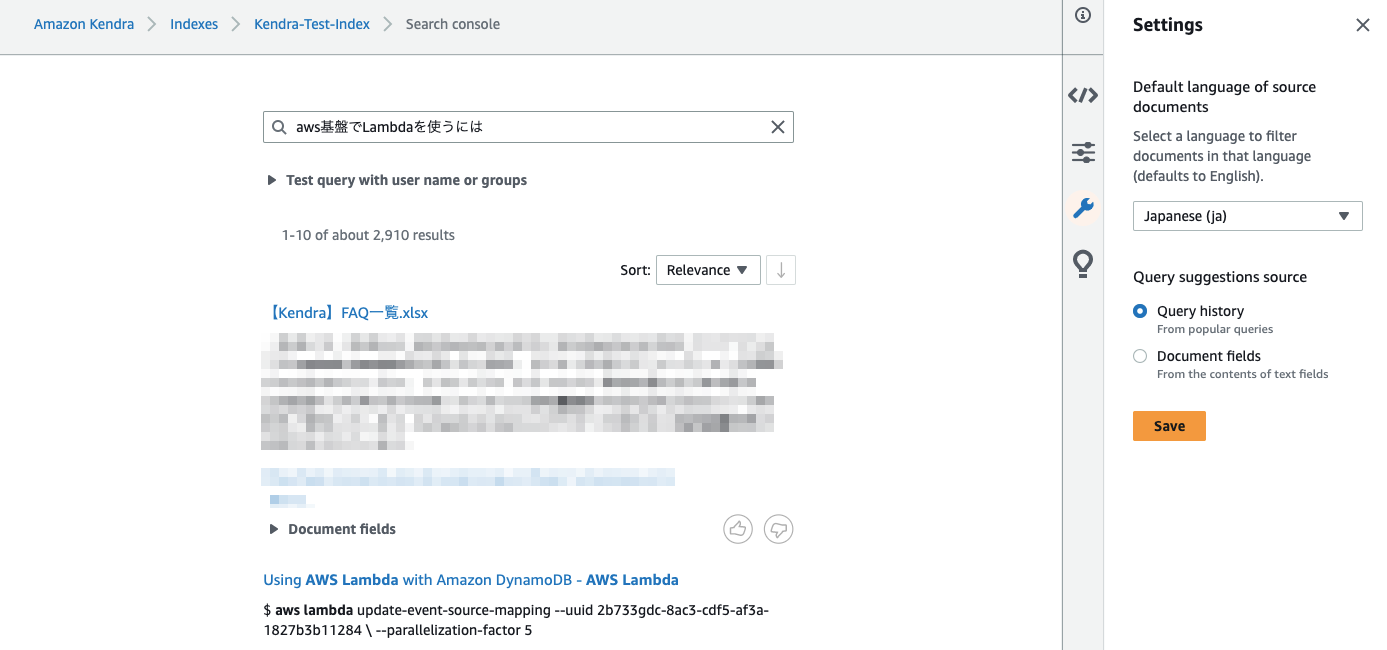Expand Document fields under the FAQ result

[x=333, y=529]
